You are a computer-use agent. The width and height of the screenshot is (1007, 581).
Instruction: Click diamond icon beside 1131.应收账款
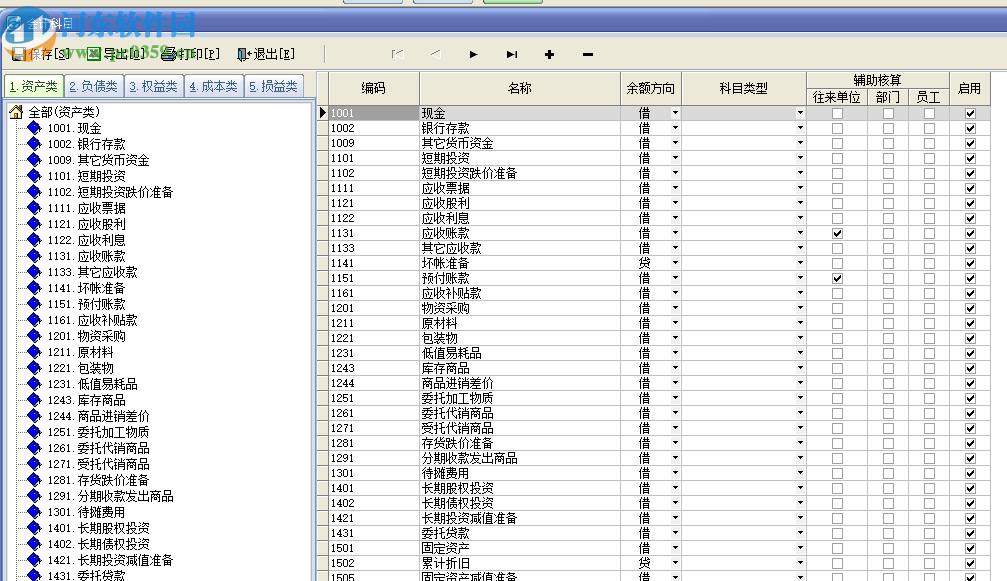35,256
